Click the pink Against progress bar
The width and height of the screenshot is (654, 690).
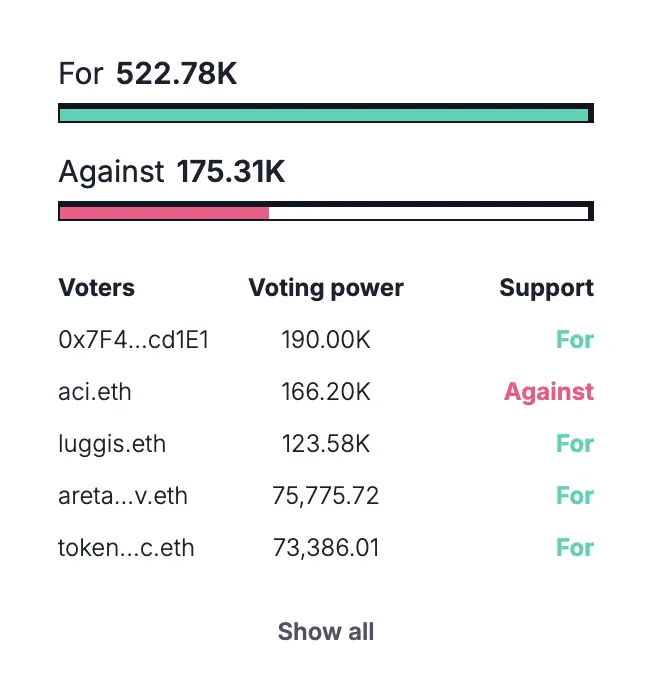[165, 212]
